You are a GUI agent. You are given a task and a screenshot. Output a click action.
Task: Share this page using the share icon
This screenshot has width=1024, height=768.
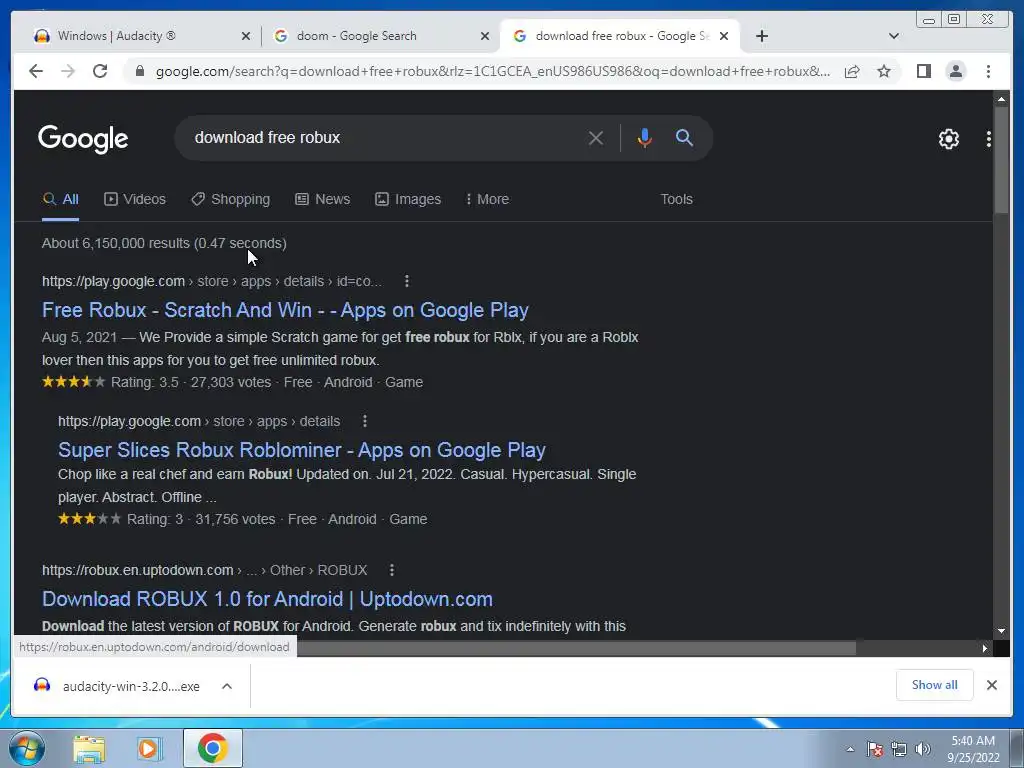pyautogui.click(x=852, y=71)
